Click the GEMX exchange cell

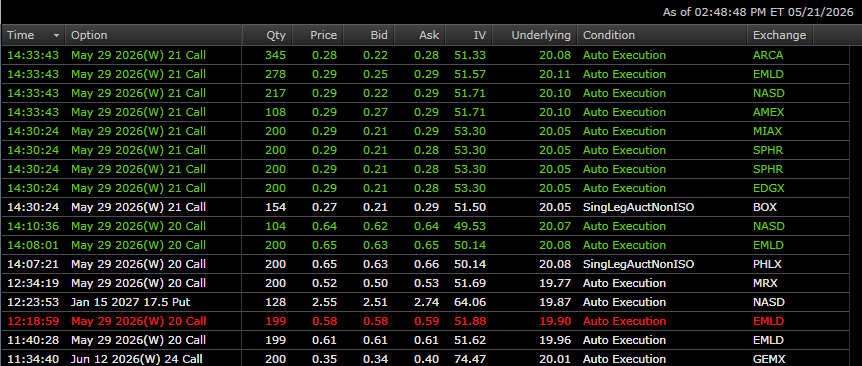tap(768, 359)
